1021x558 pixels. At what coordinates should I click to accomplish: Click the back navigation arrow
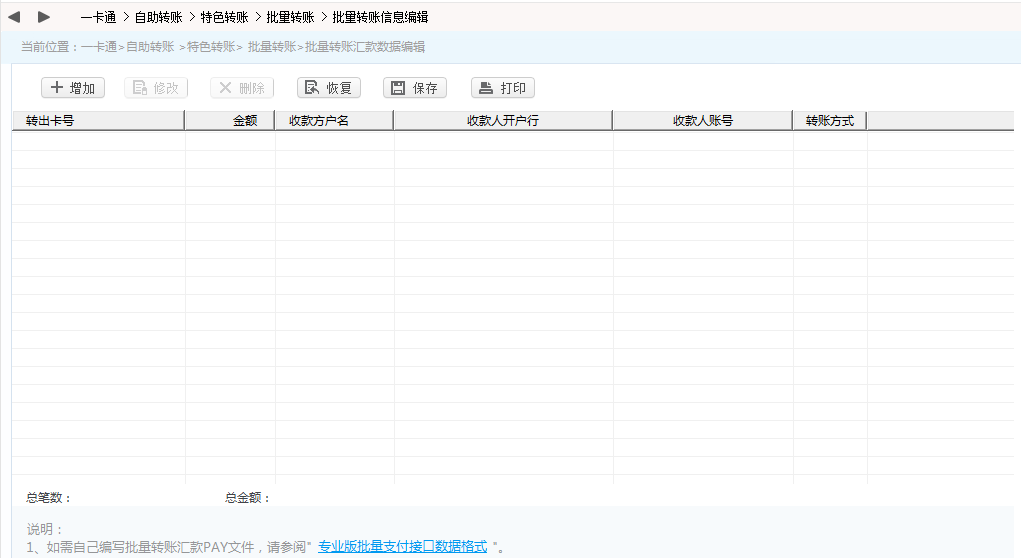click(x=14, y=17)
